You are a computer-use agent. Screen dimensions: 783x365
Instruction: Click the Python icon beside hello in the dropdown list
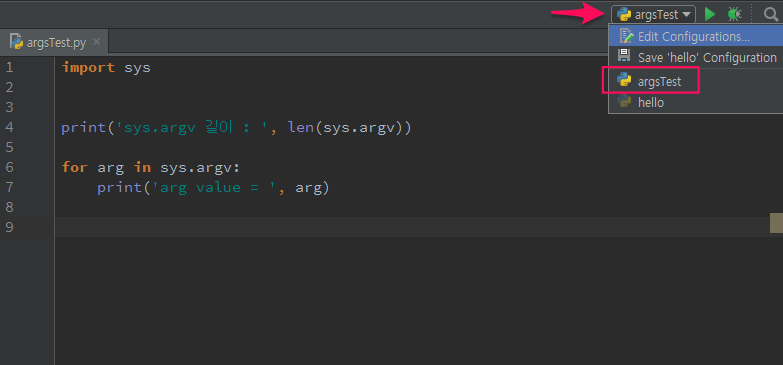click(x=624, y=102)
